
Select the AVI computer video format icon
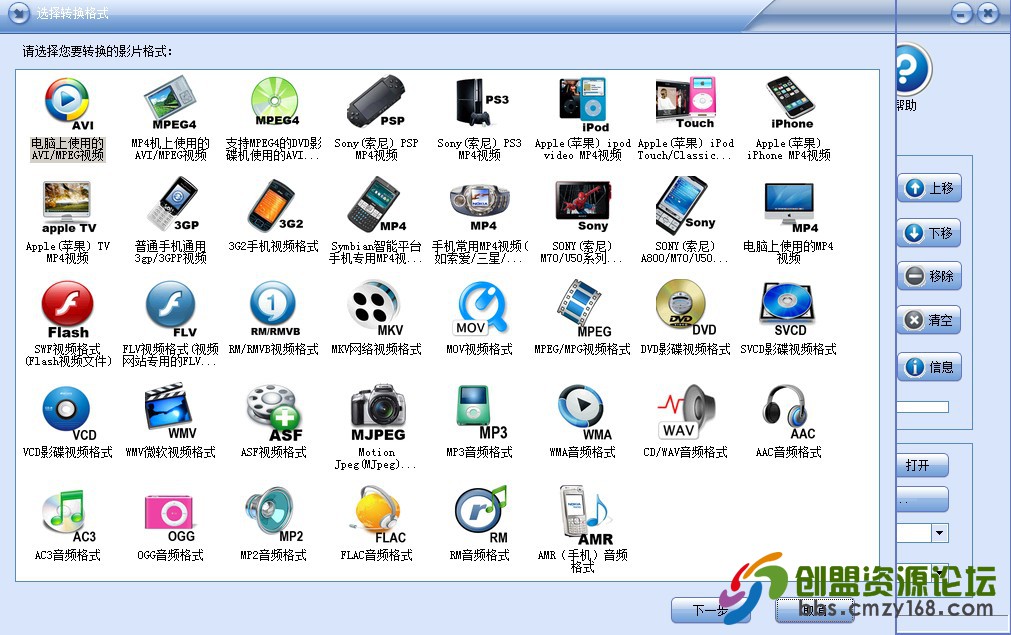67,104
